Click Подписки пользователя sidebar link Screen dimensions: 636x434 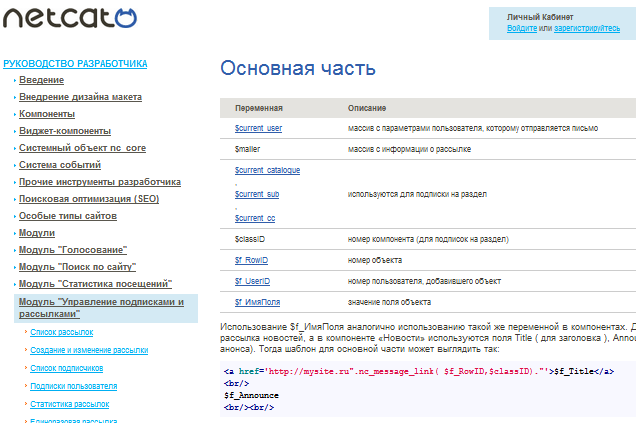73,385
